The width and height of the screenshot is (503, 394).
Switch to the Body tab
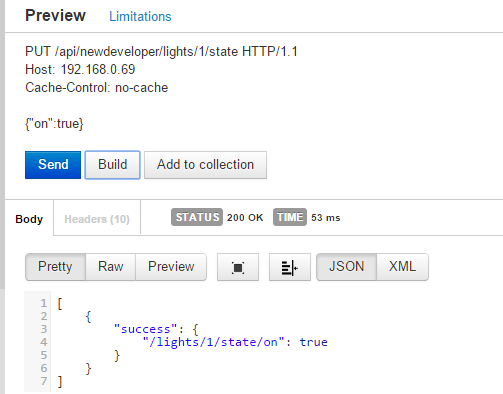(x=29, y=219)
